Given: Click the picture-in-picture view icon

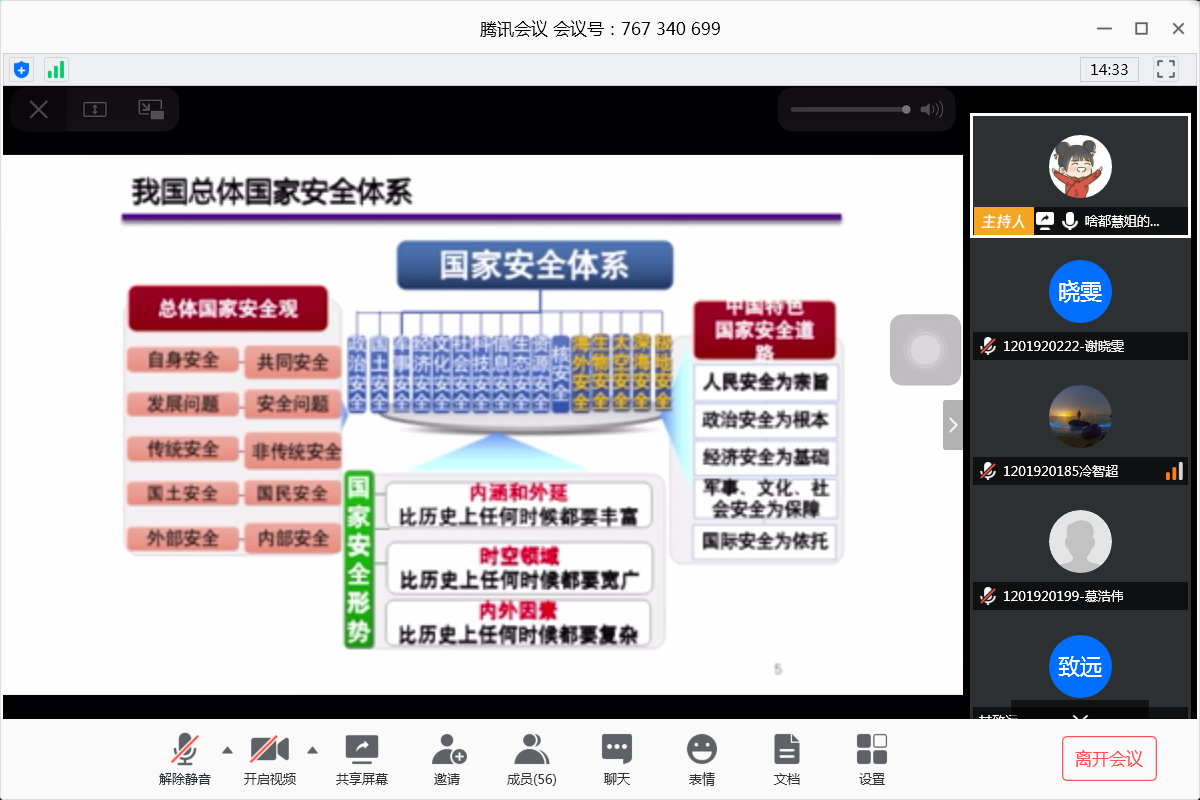Looking at the screenshot, I should click(x=151, y=110).
